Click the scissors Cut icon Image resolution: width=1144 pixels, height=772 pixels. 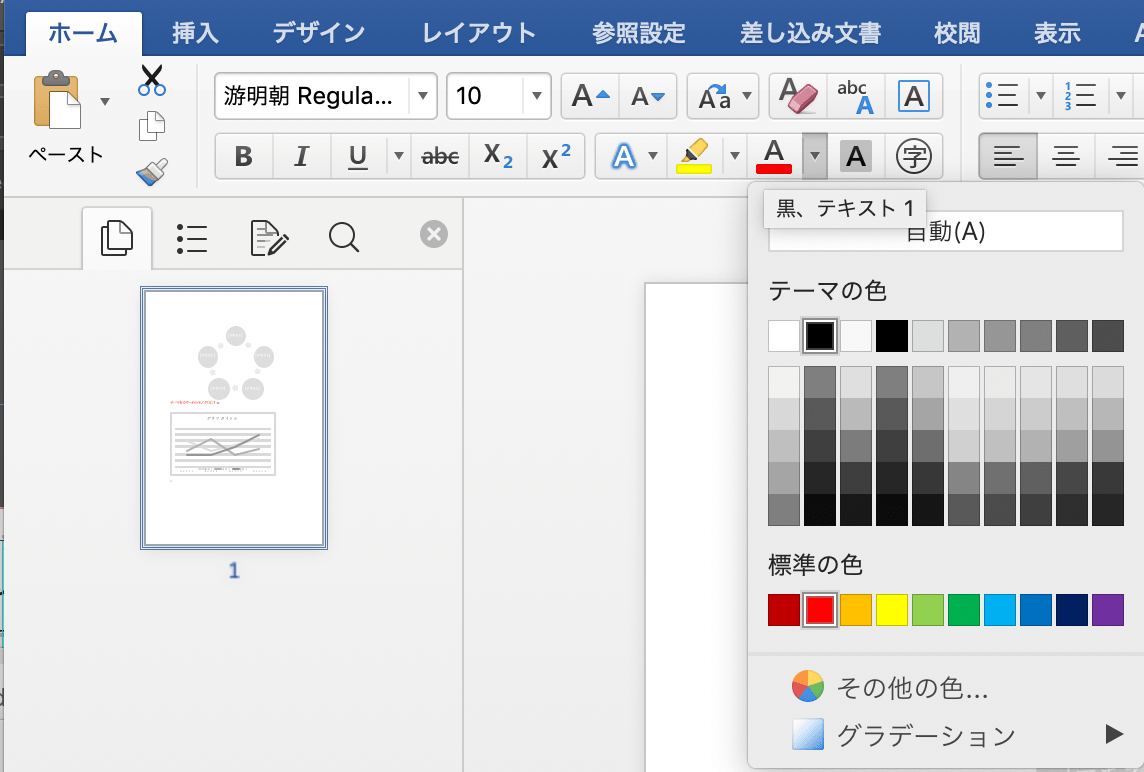[x=152, y=80]
